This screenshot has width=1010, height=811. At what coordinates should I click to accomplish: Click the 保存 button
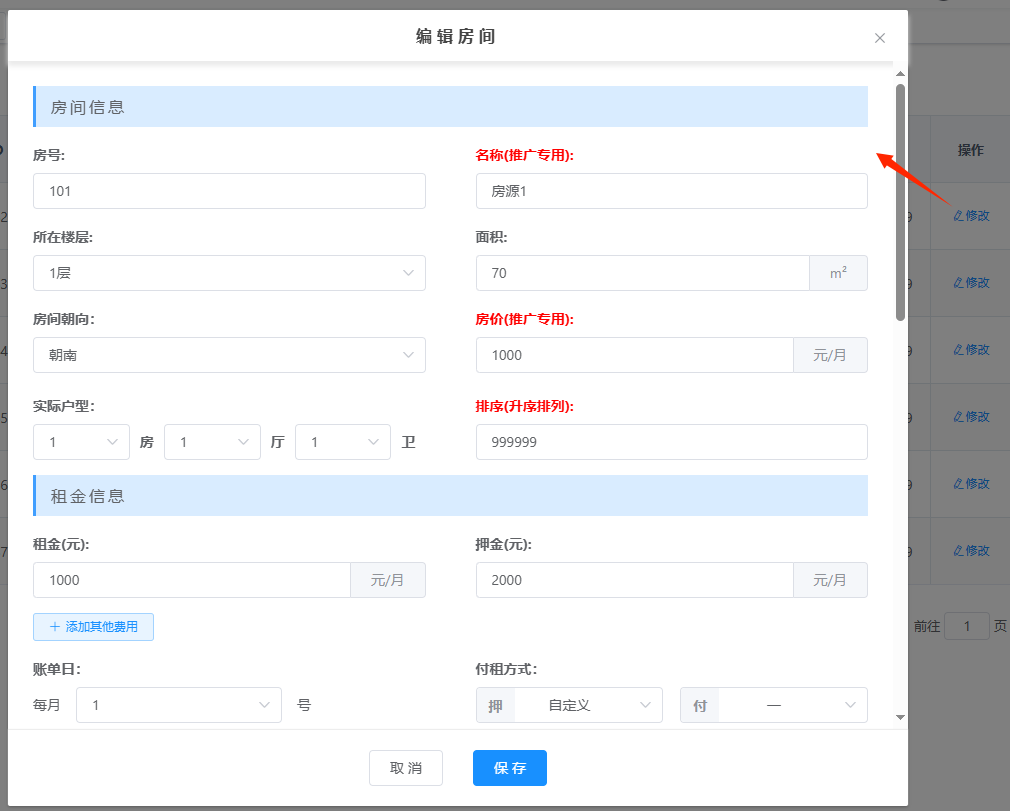pos(509,768)
